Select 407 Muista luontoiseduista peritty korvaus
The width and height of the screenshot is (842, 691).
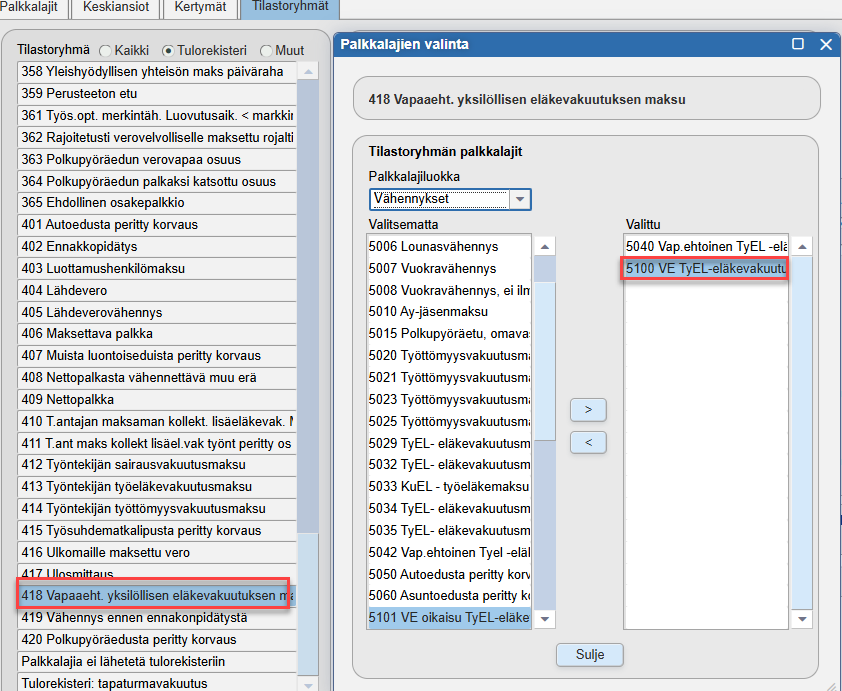coord(157,355)
